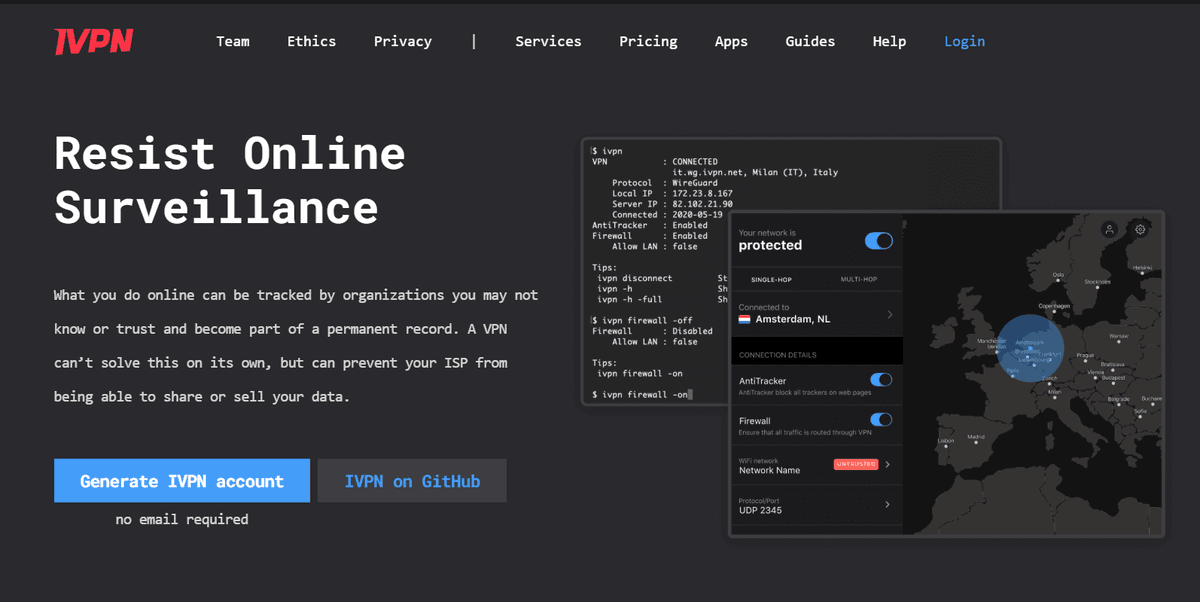Open the Privacy menu item
The image size is (1200, 602).
pyautogui.click(x=403, y=41)
